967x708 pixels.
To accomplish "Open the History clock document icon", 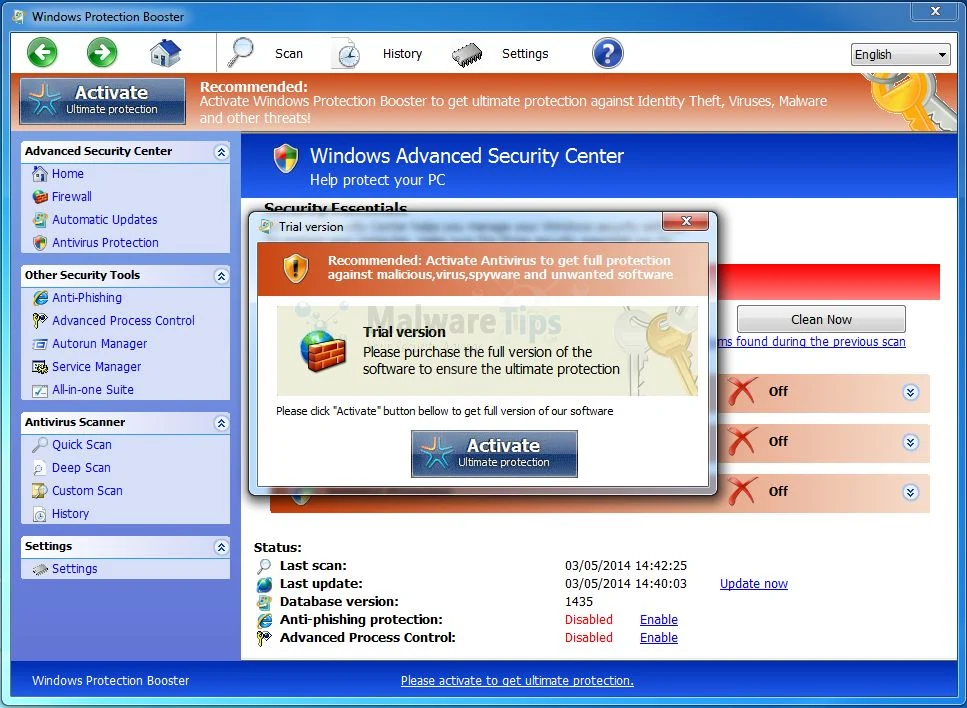I will pyautogui.click(x=346, y=53).
